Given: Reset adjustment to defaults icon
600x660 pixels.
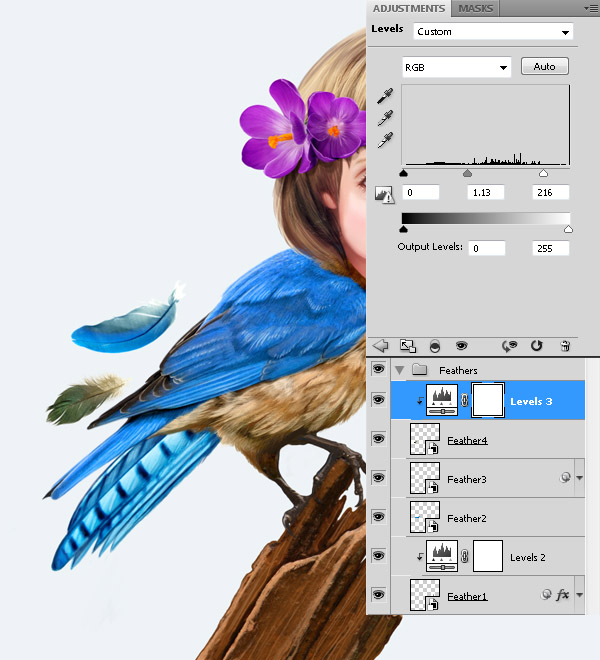Looking at the screenshot, I should (x=536, y=346).
